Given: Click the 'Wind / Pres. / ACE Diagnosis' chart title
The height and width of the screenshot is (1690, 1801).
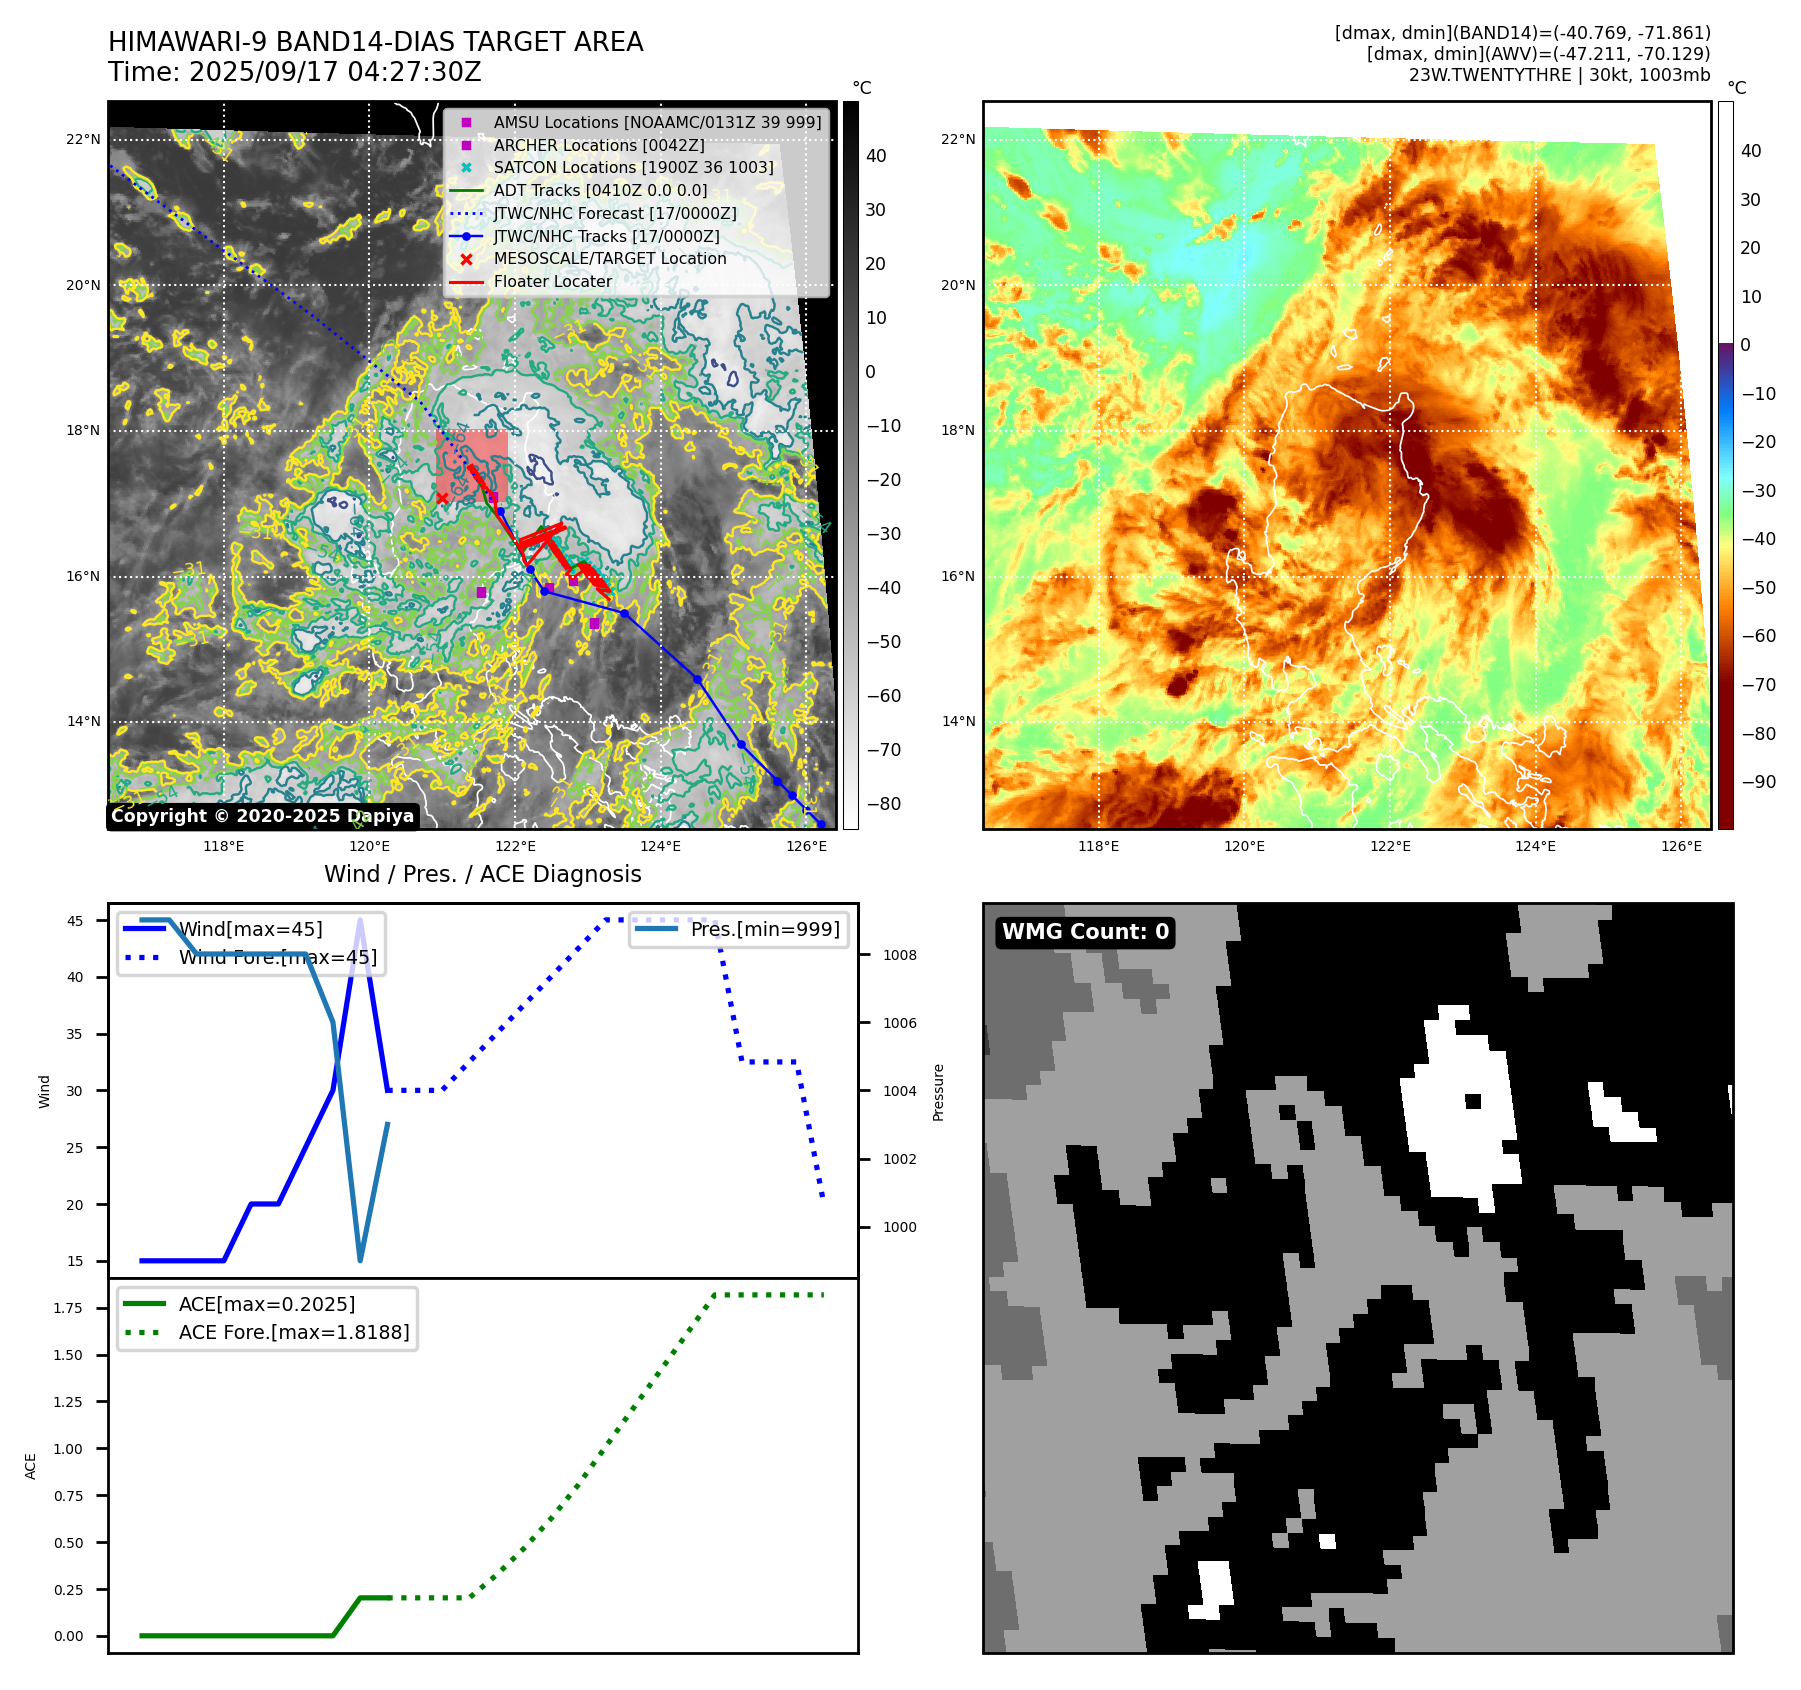Looking at the screenshot, I should pyautogui.click(x=483, y=874).
